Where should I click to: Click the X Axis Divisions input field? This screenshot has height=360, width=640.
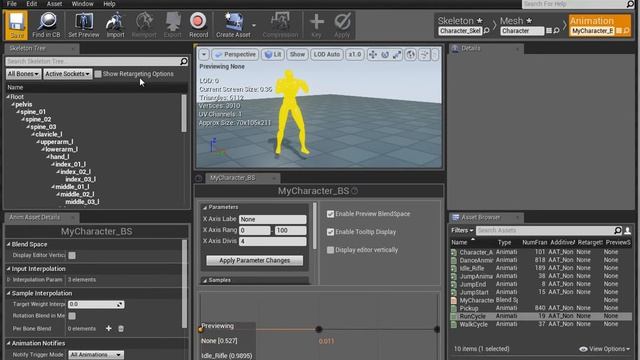pyautogui.click(x=273, y=242)
